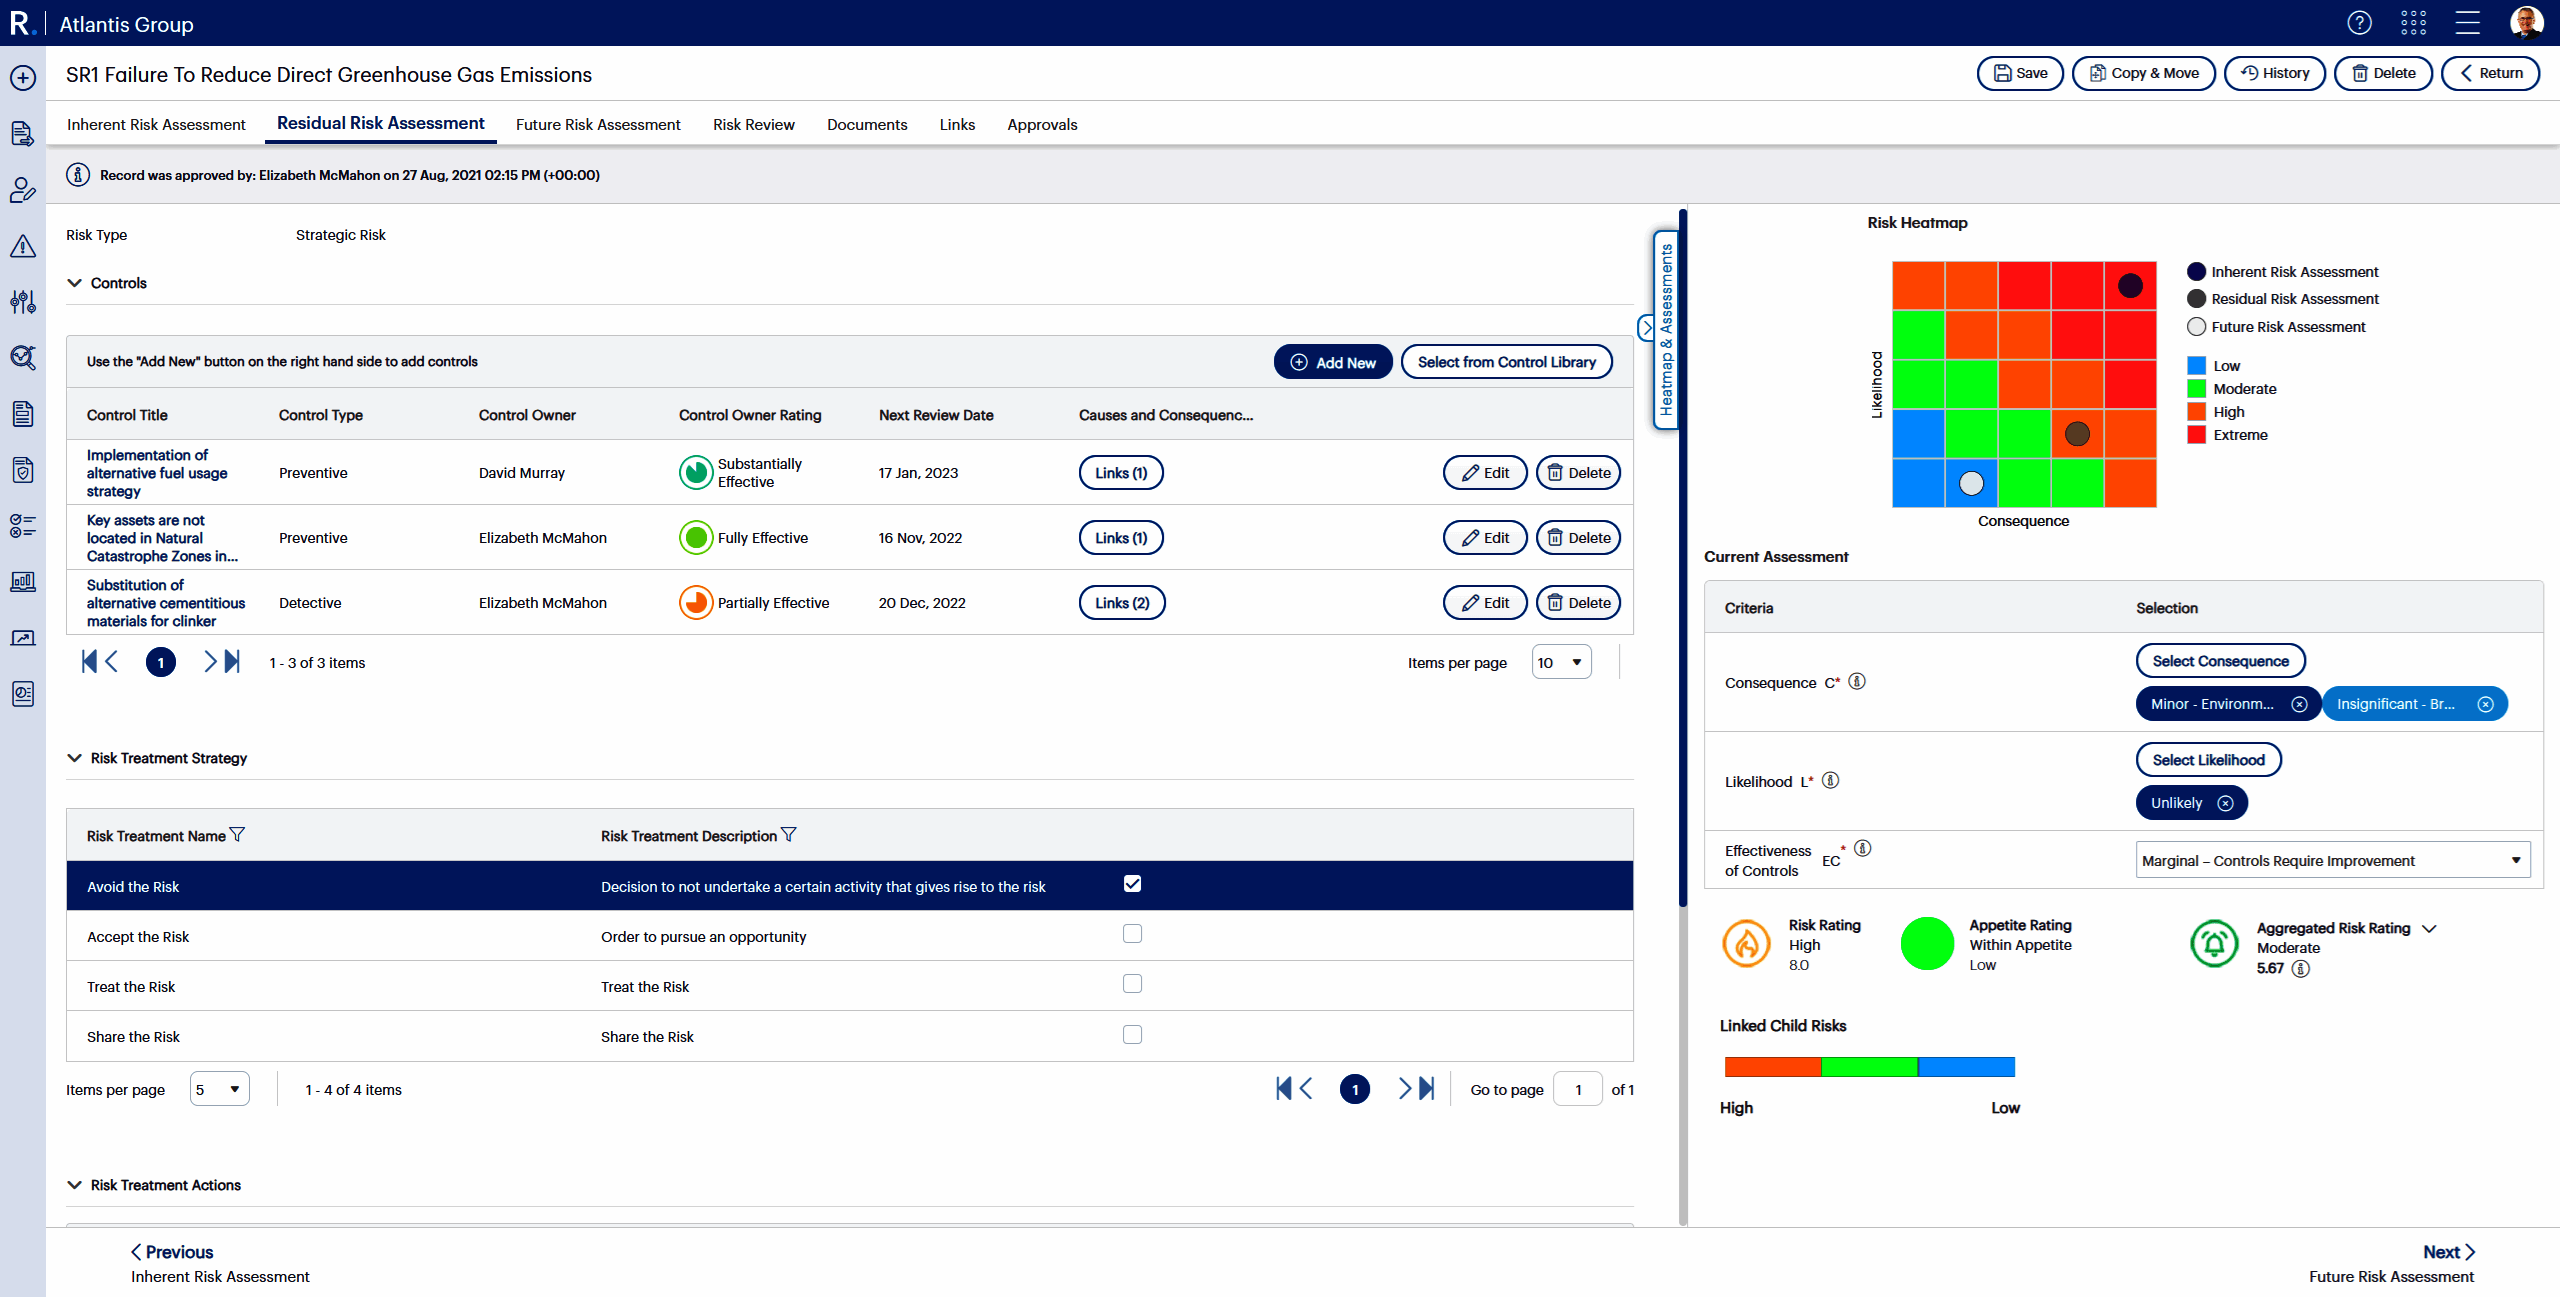Remove the Unlikely likelihood chip
Viewport: 2560px width, 1297px height.
coord(2225,803)
